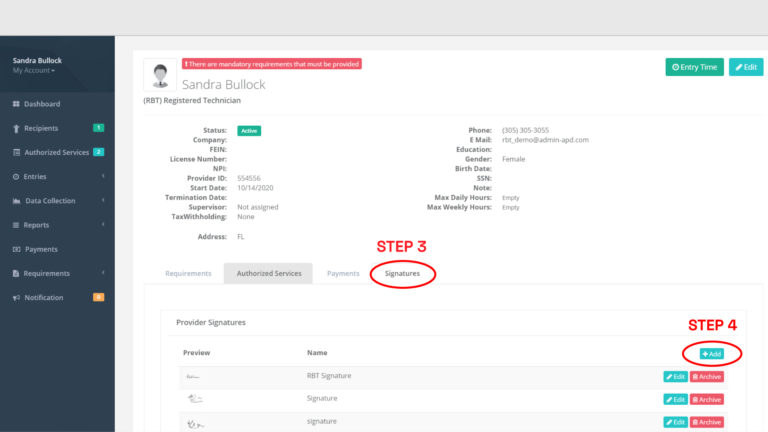Screen dimensions: 768x432
Task: Click Sandra Bullock's profile avatar
Action: (160, 75)
